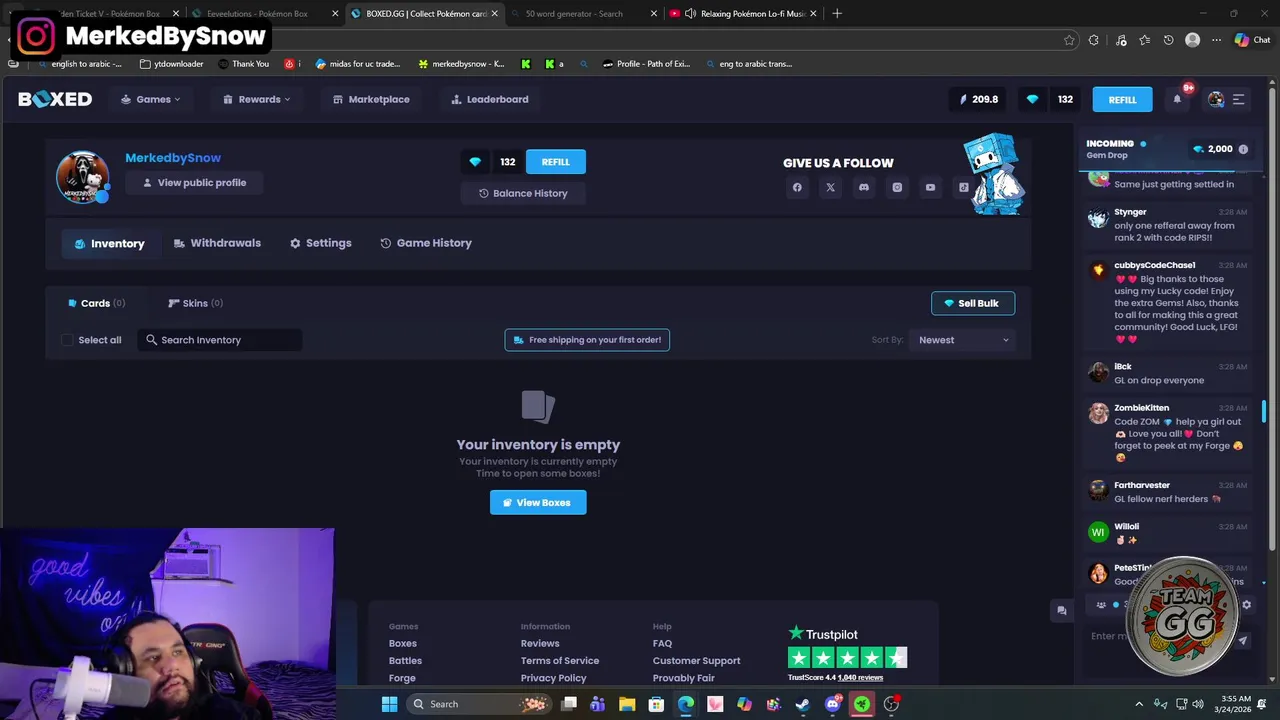Image resolution: width=1280 pixels, height=720 pixels.
Task: Open the Sort By Newest dropdown
Action: (963, 340)
